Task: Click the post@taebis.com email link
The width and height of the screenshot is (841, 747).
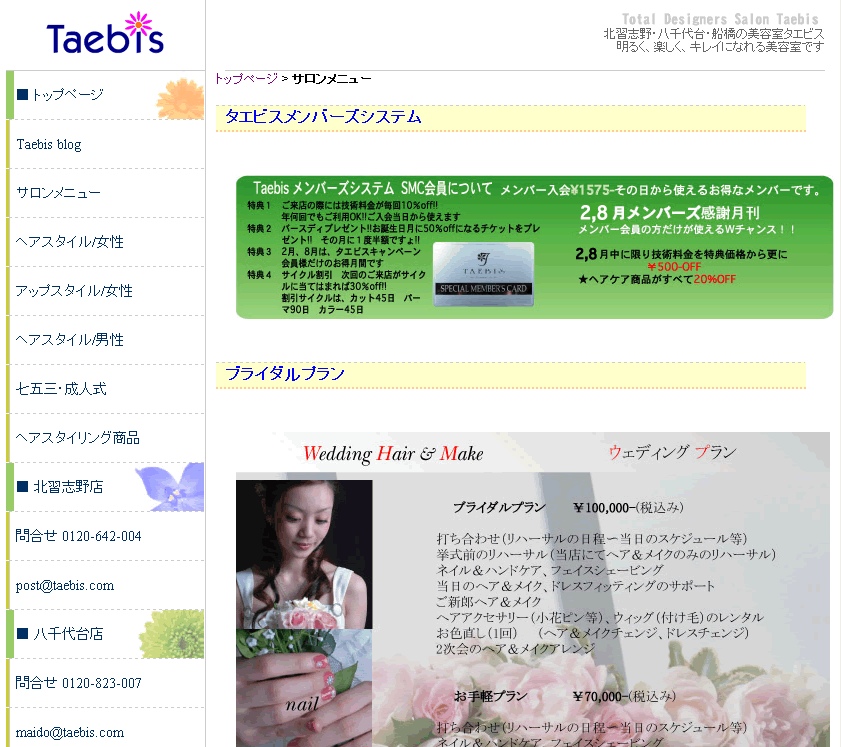Action: pyautogui.click(x=65, y=585)
